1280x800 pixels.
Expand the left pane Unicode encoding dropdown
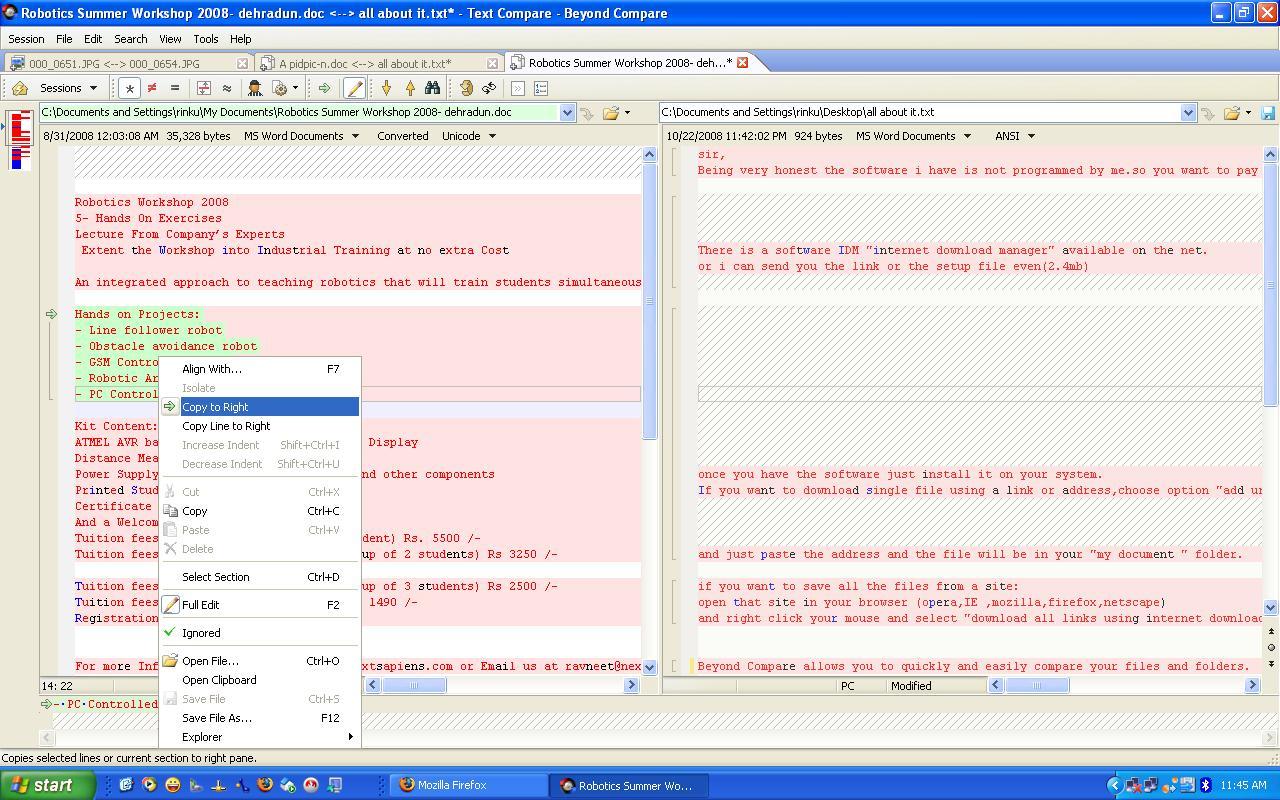click(x=469, y=136)
